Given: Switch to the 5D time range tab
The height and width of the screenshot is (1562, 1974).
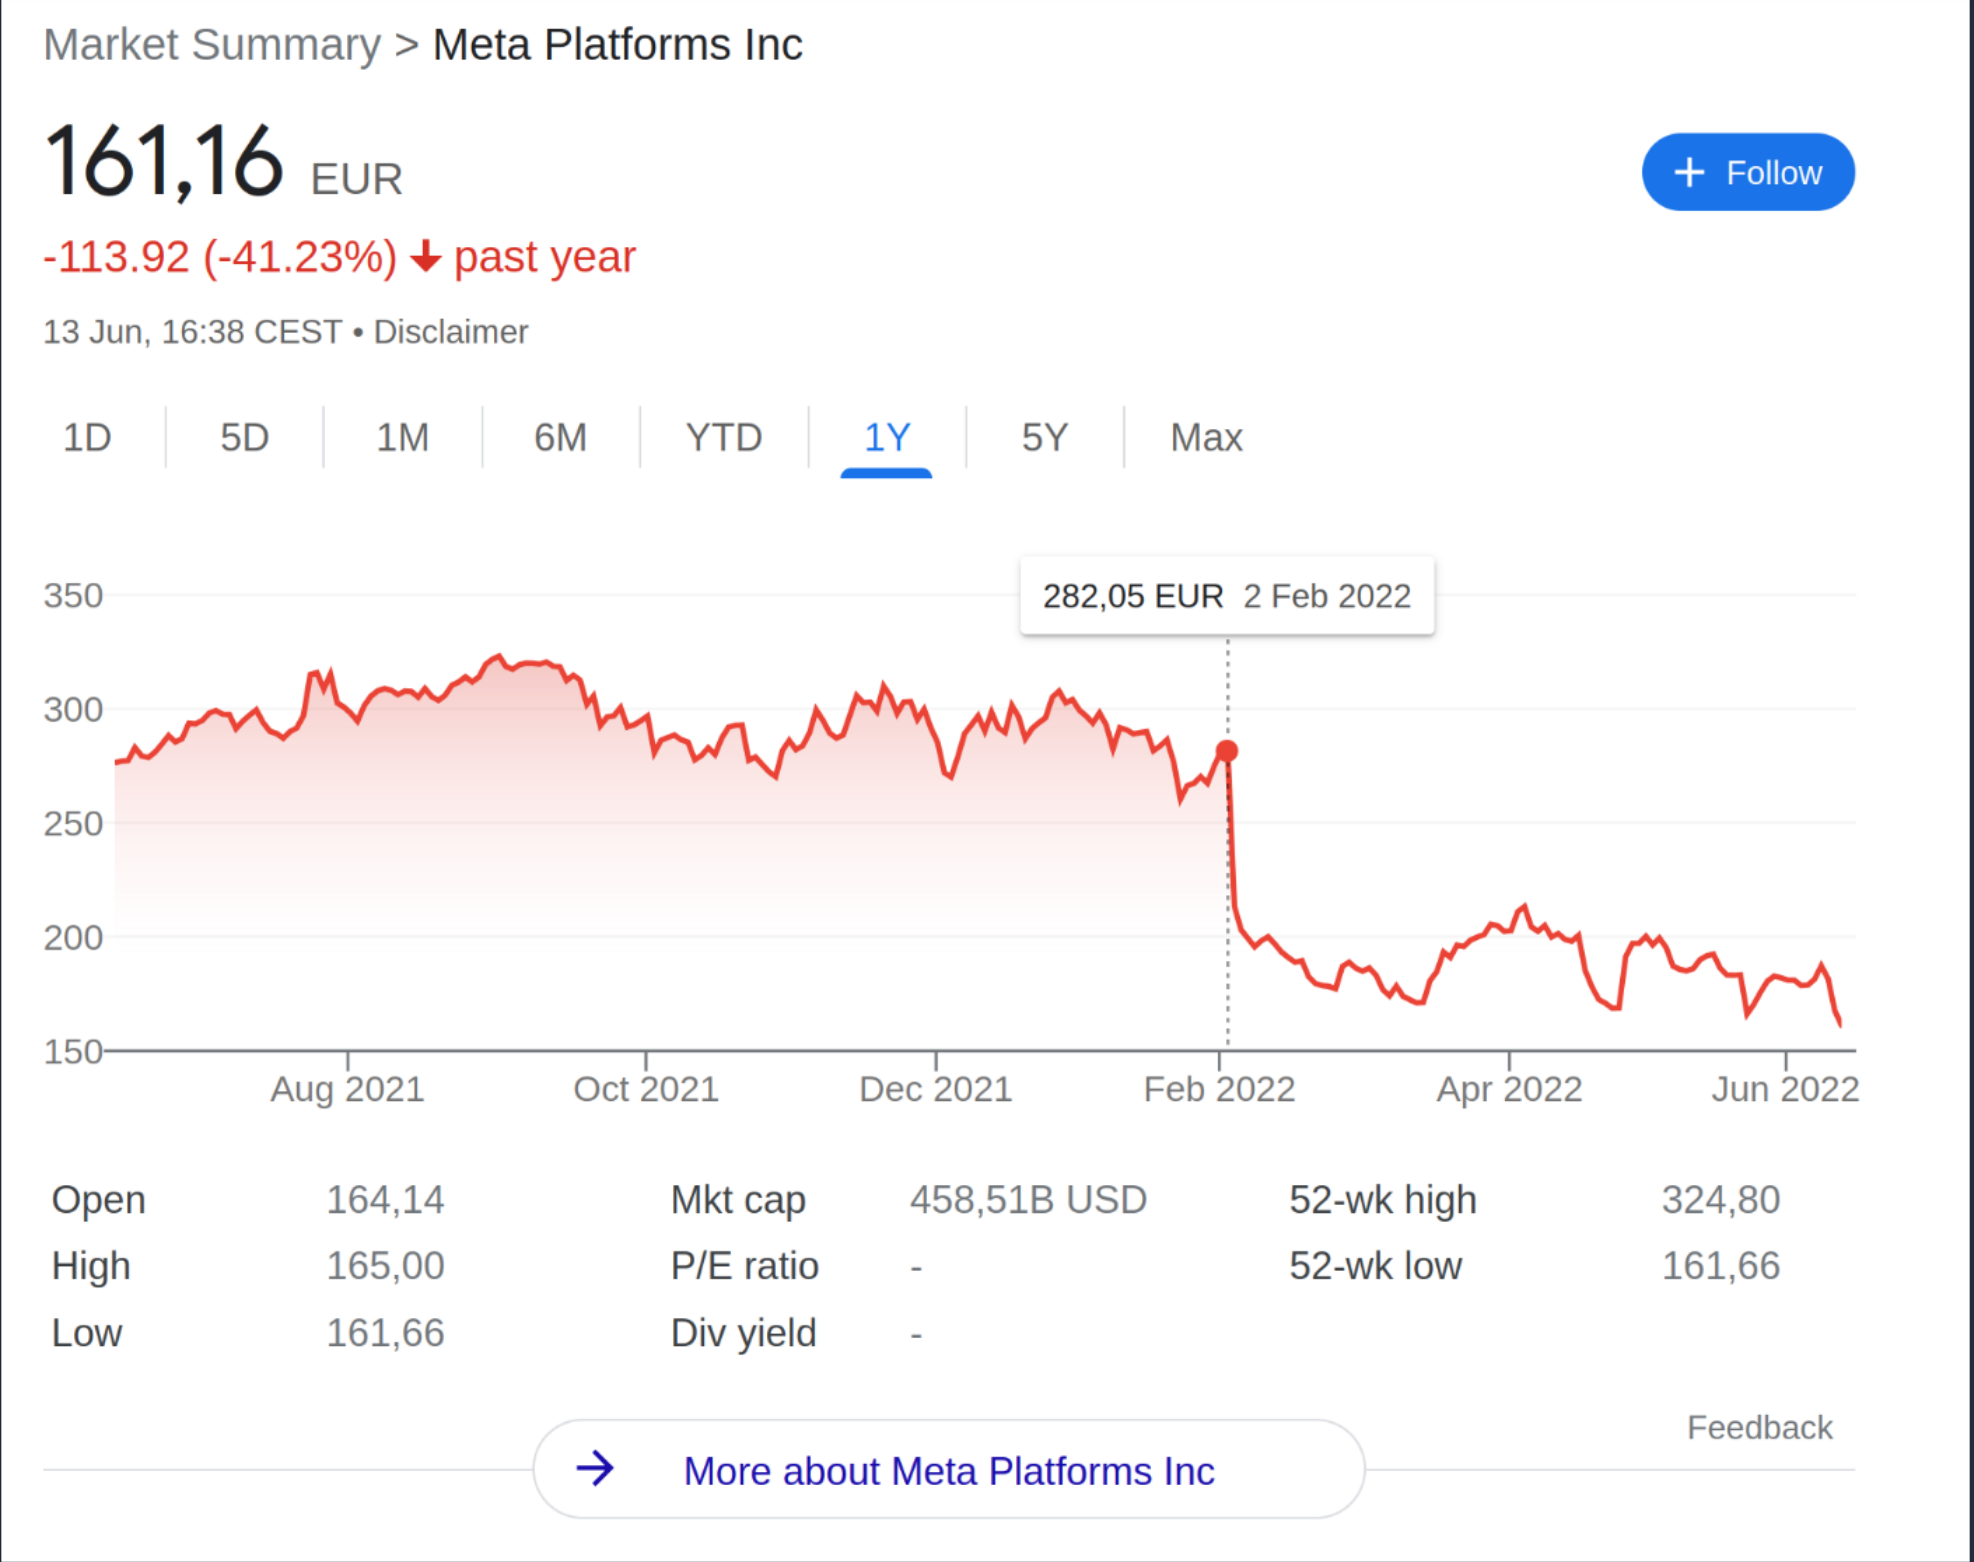Looking at the screenshot, I should point(244,438).
